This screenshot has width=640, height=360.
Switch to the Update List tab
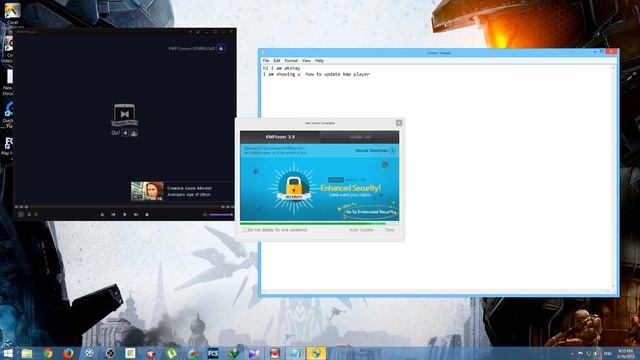tap(360, 137)
